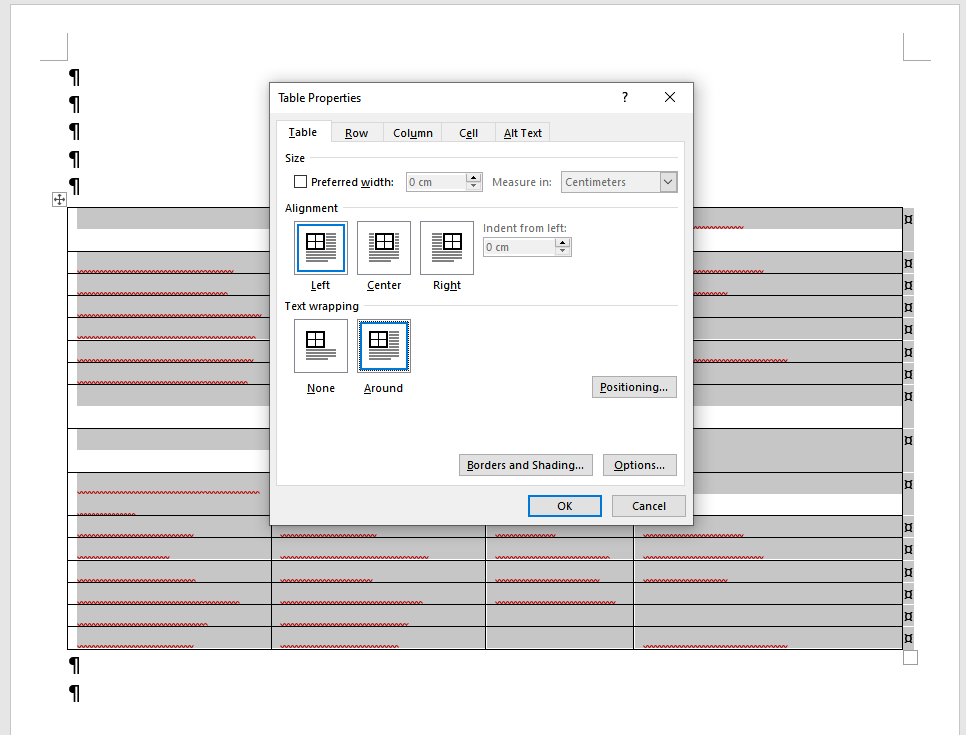Open the Positioning settings
Image resolution: width=966 pixels, height=735 pixels.
[634, 387]
